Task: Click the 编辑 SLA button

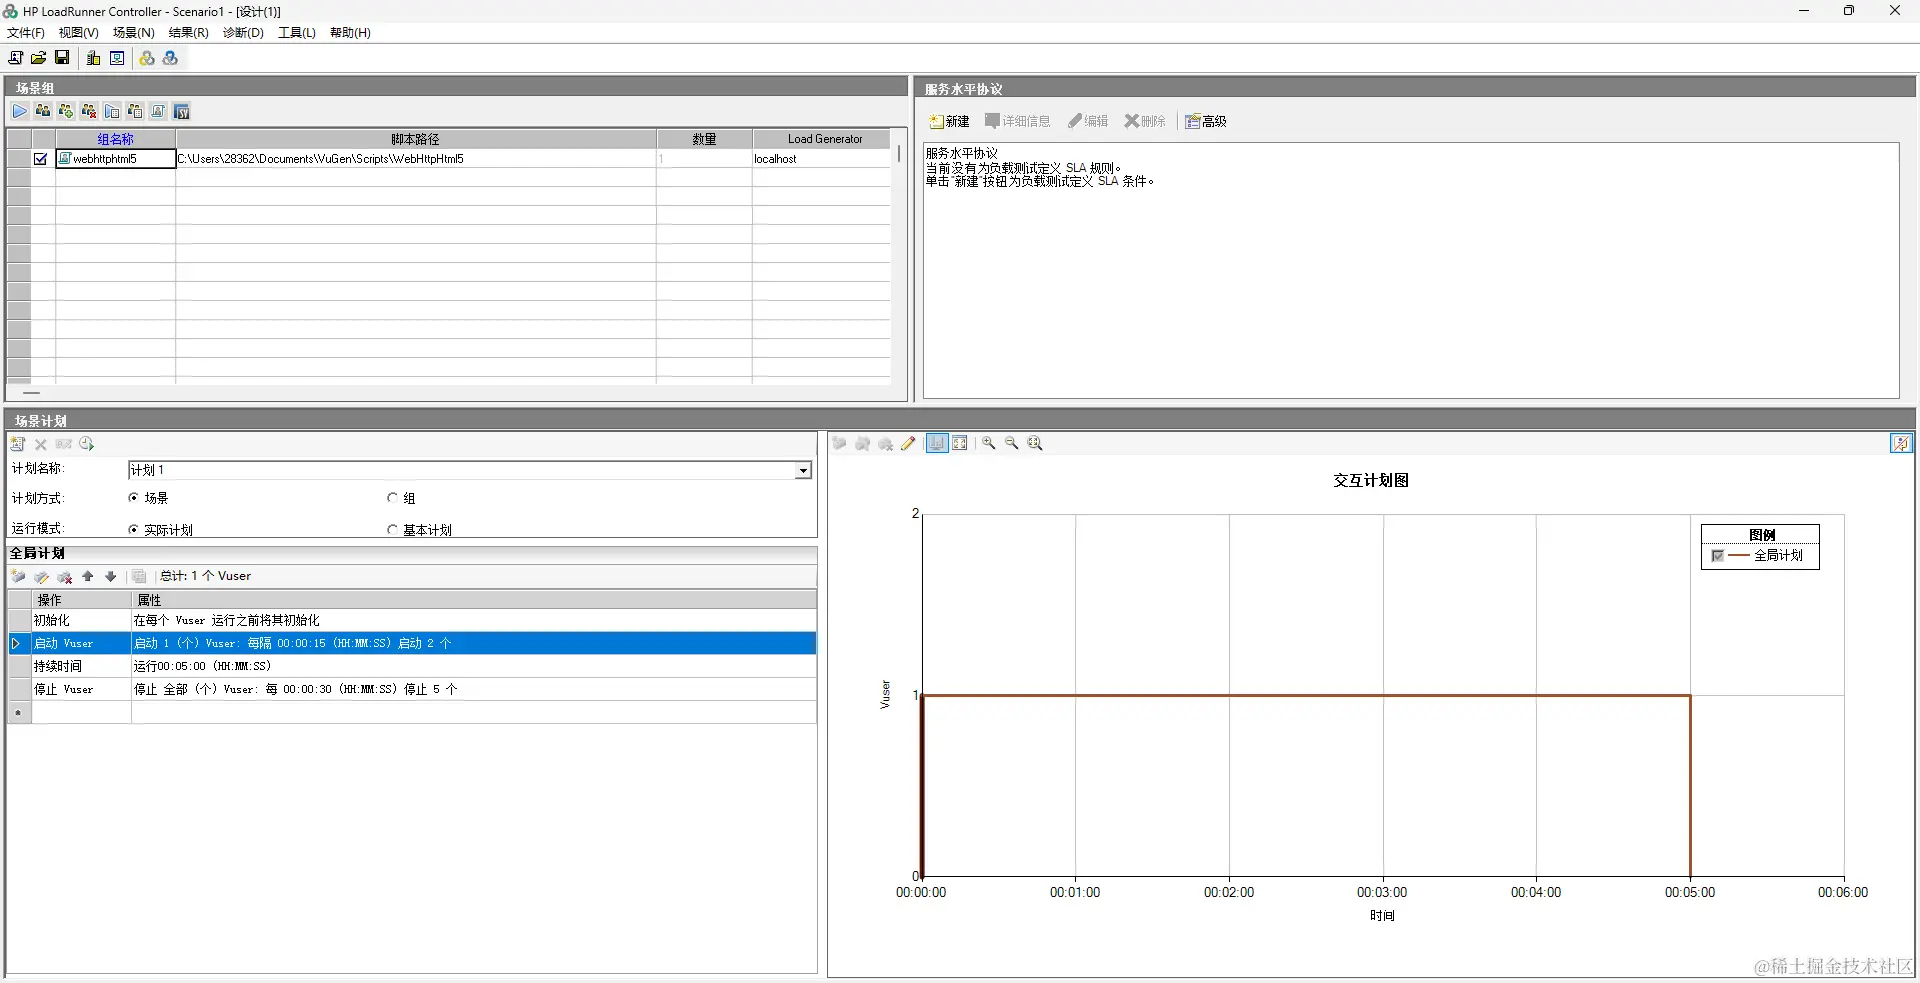Action: pos(1088,121)
